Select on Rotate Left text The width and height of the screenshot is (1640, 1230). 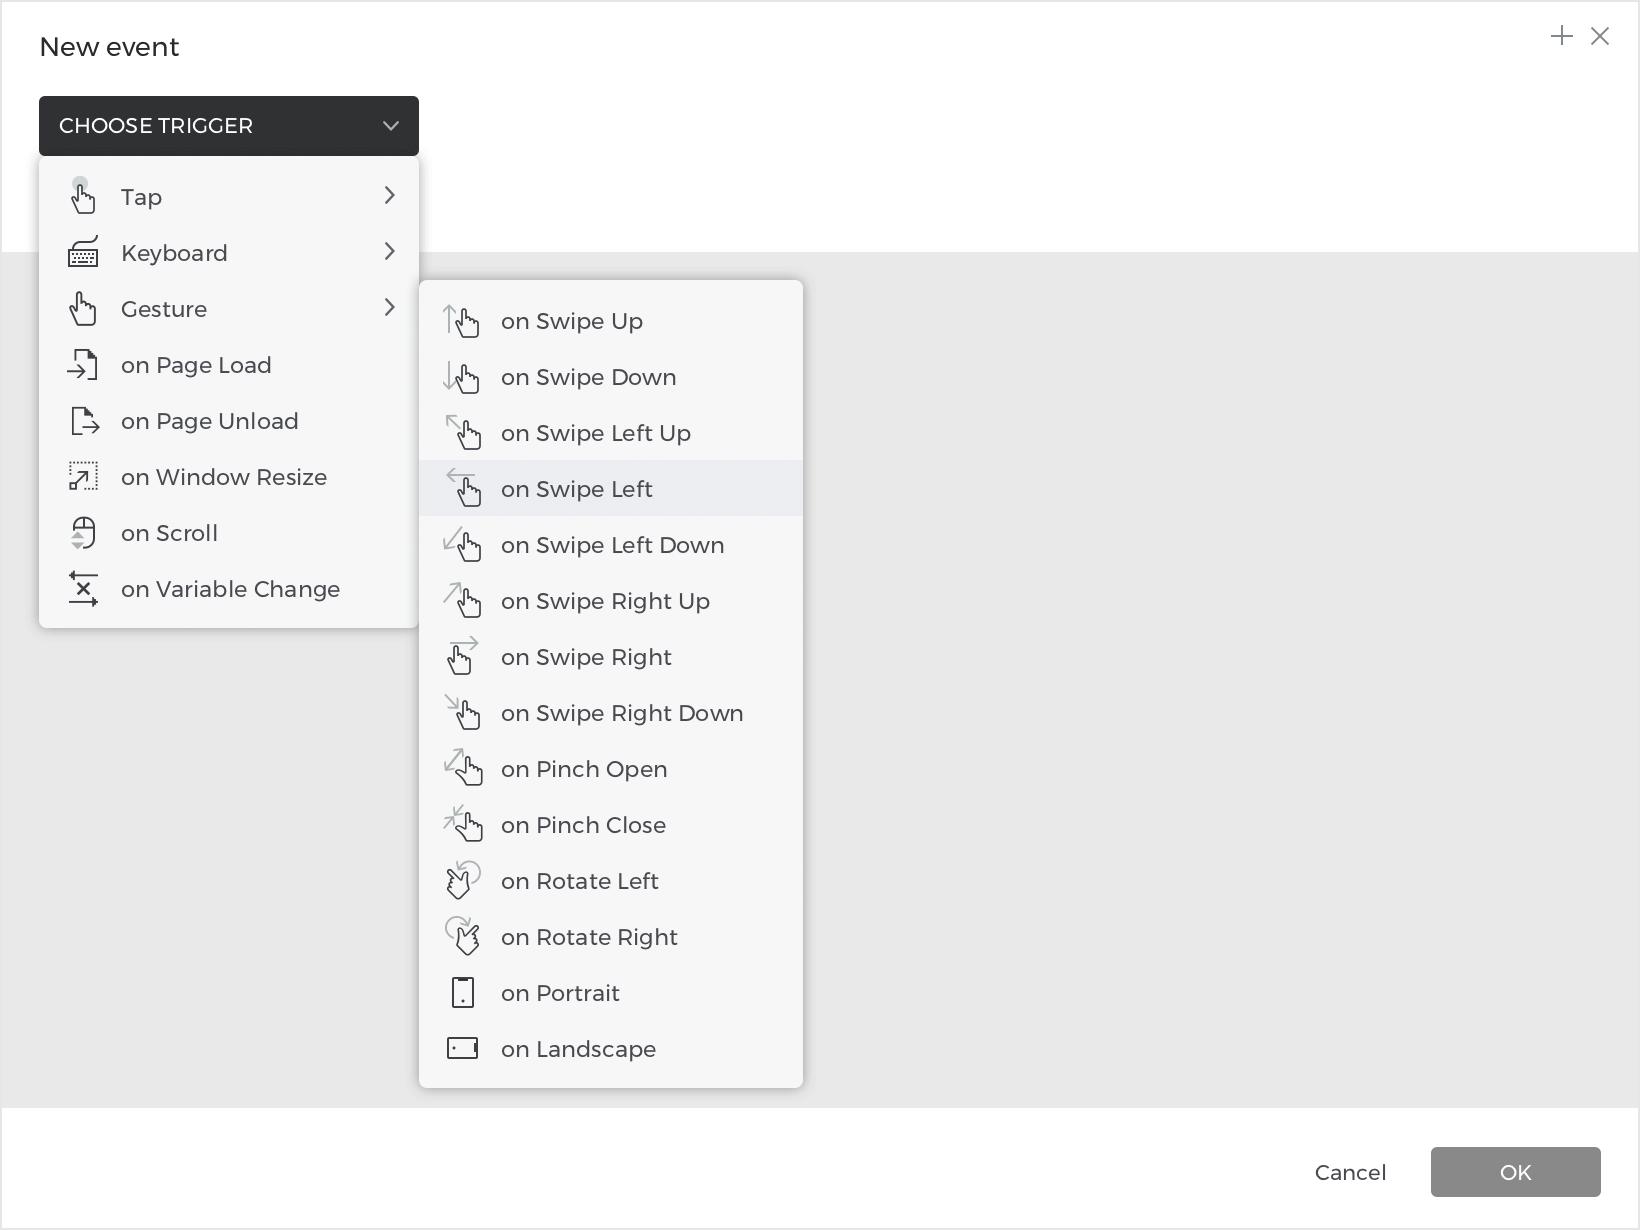click(580, 881)
